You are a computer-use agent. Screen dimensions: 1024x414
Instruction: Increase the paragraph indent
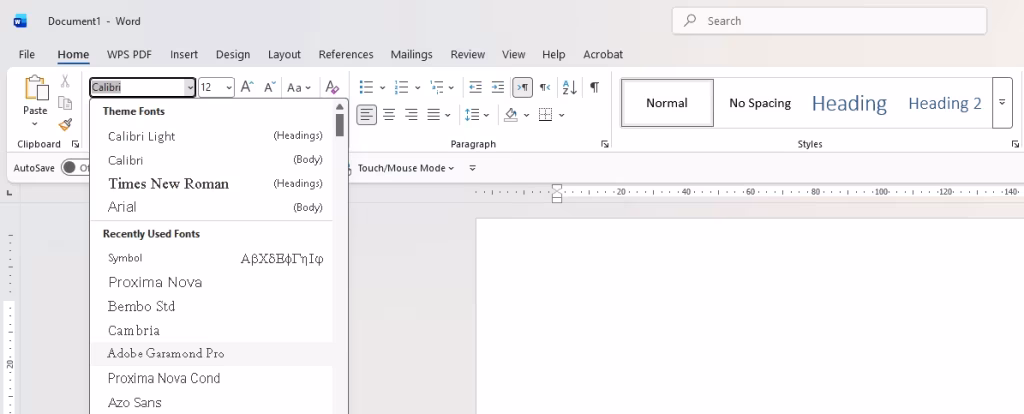[498, 87]
